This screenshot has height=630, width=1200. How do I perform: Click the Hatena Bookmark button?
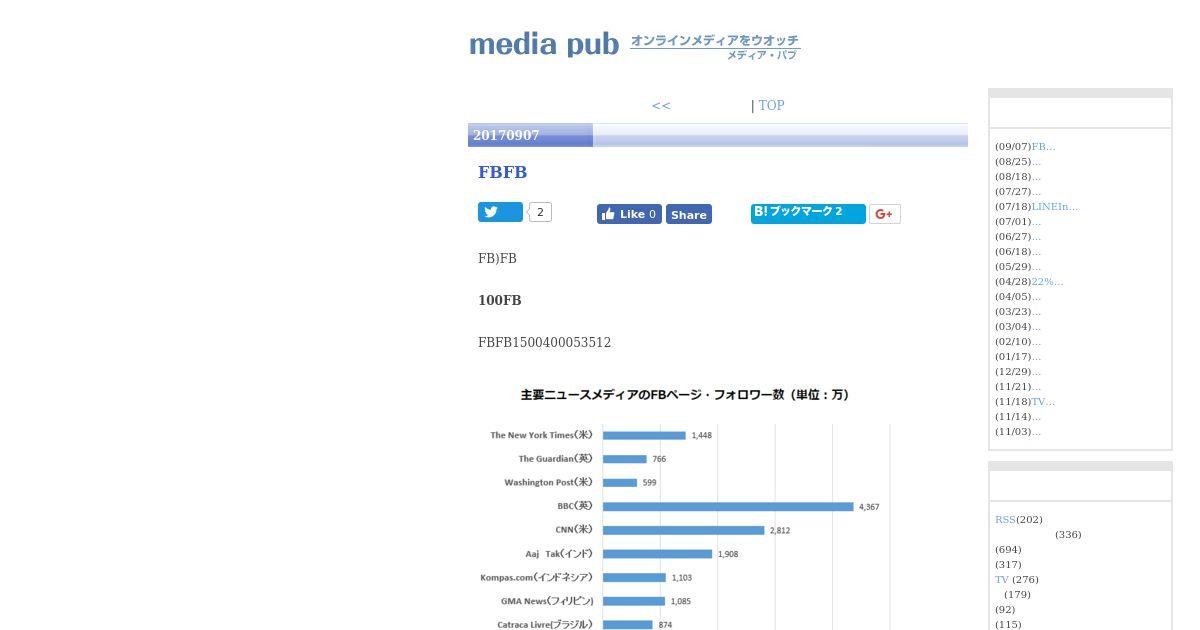[808, 213]
